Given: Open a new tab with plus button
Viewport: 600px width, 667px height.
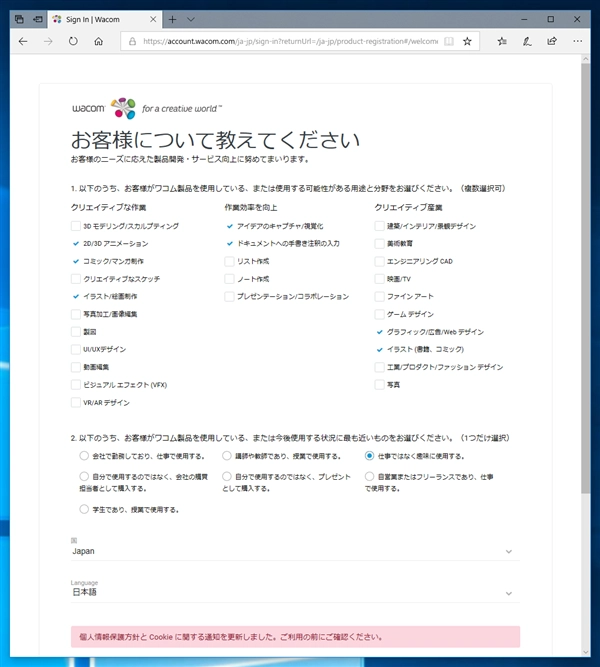Looking at the screenshot, I should (172, 19).
